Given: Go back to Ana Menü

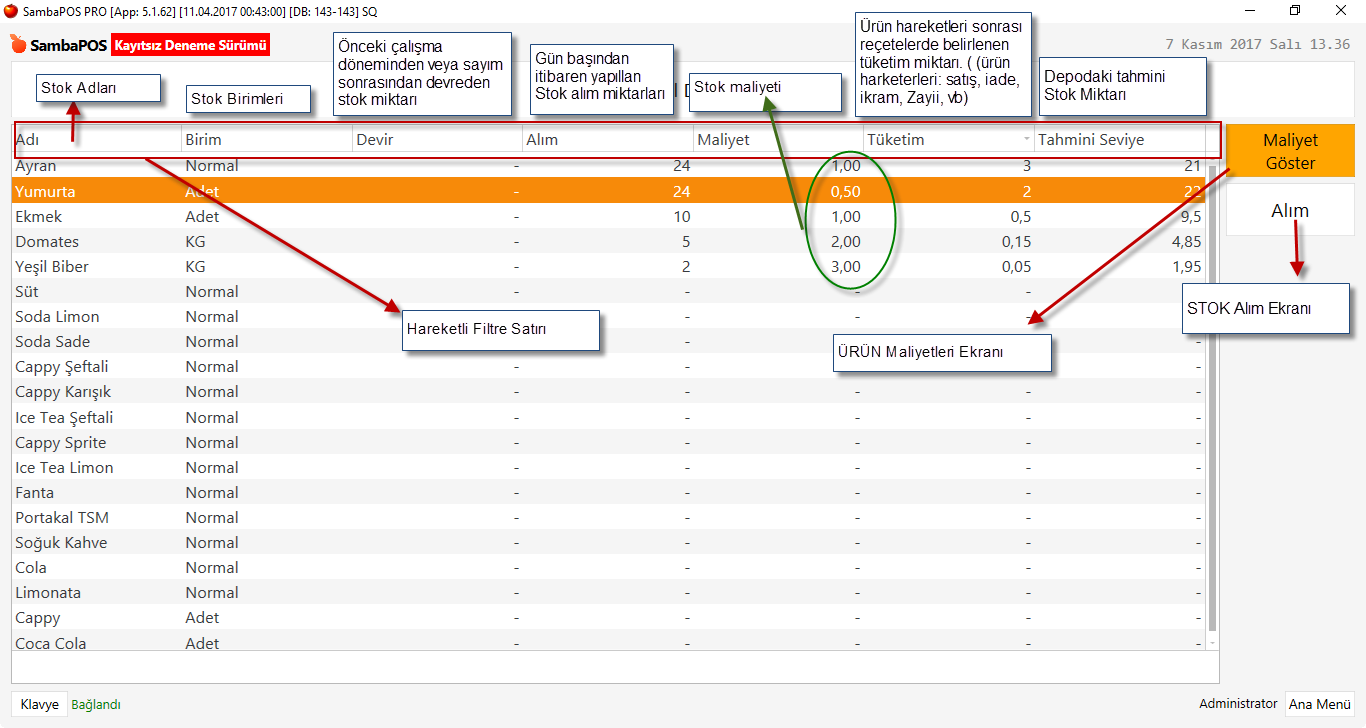Looking at the screenshot, I should tap(1319, 704).
